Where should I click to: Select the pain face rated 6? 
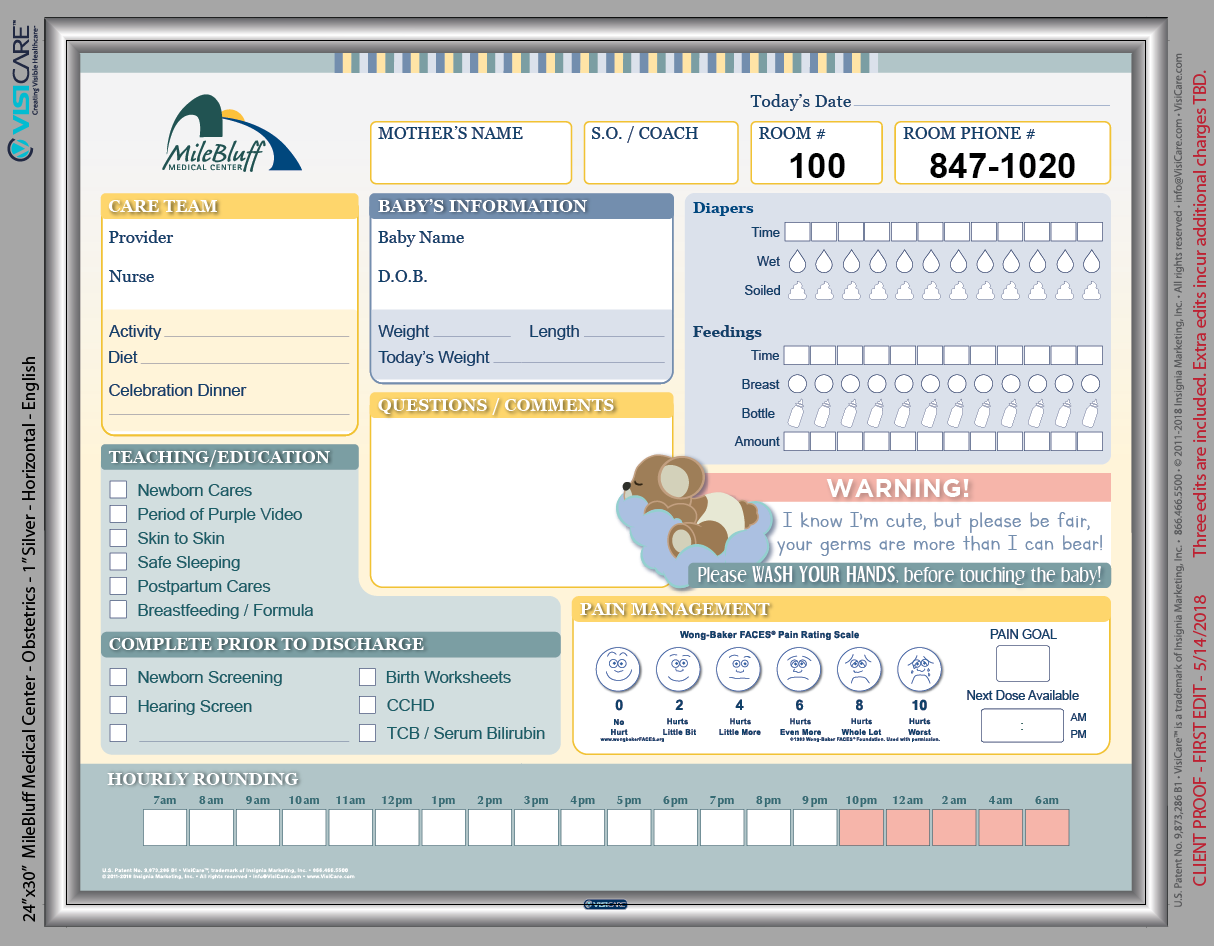799,668
